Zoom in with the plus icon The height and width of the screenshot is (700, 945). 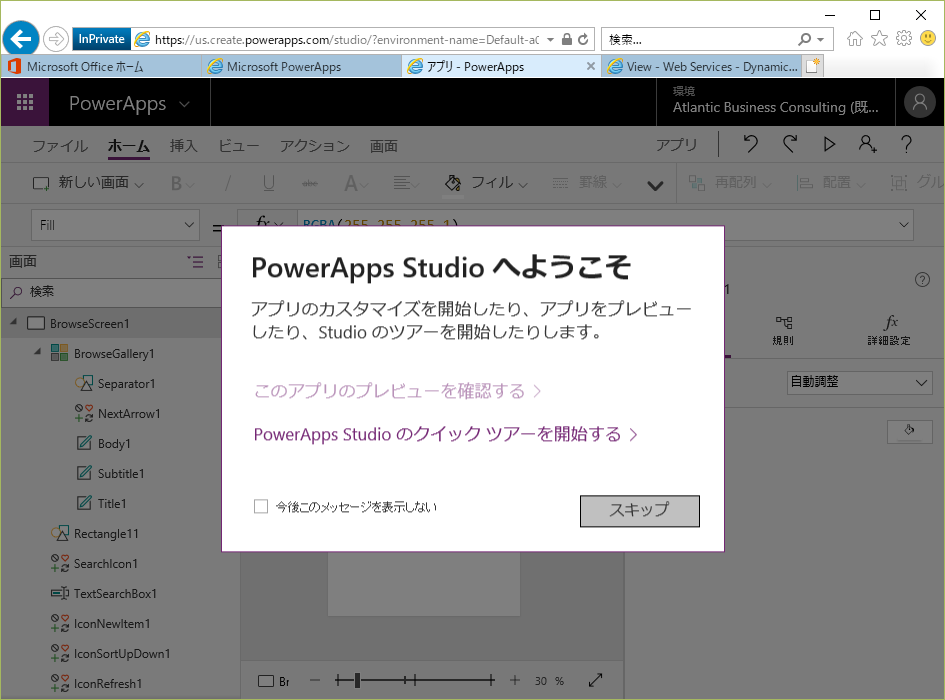coord(515,681)
